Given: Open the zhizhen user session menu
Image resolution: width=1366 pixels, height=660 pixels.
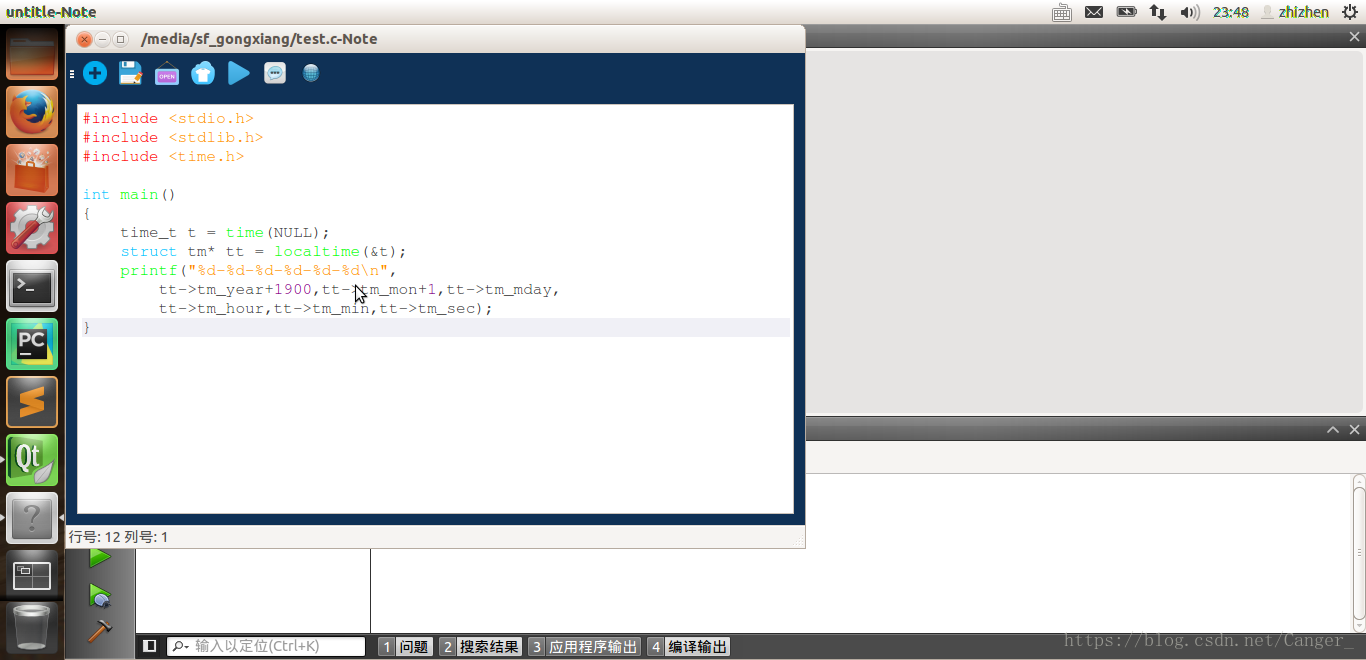Looking at the screenshot, I should click(1296, 12).
